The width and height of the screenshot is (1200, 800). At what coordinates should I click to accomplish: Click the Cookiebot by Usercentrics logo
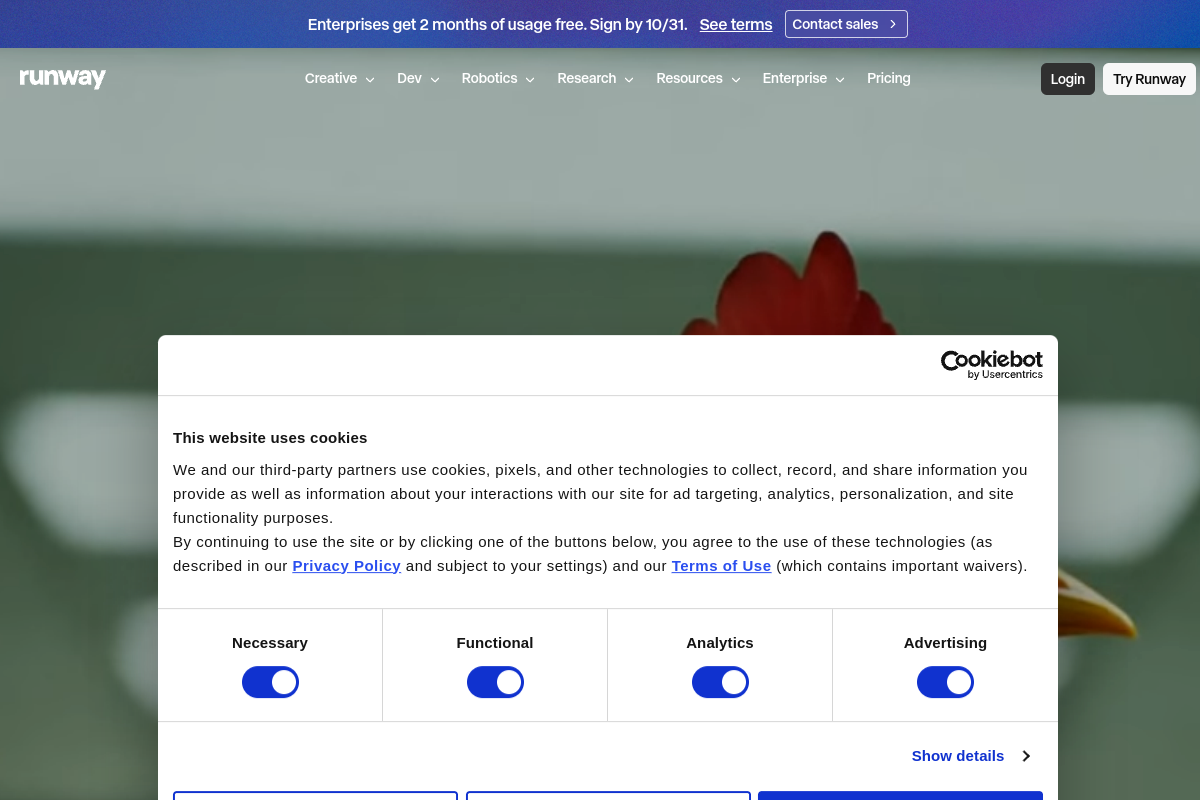coord(991,365)
